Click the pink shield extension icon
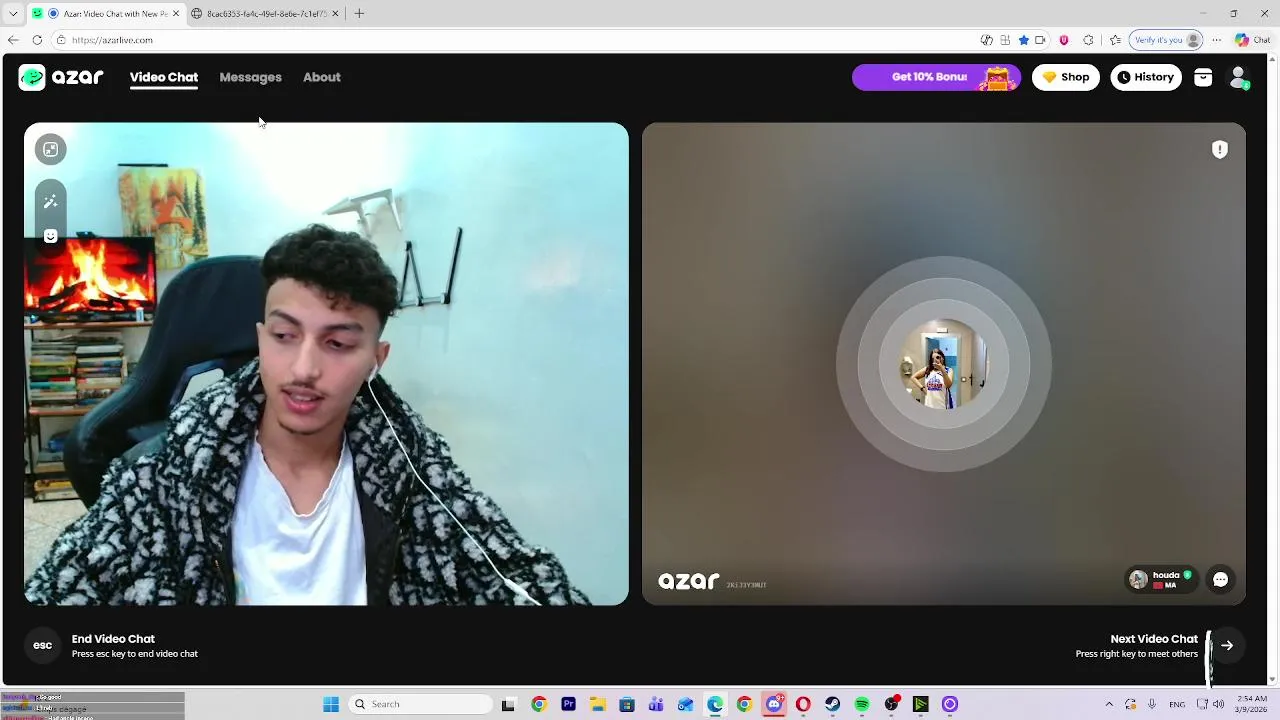 point(1064,40)
